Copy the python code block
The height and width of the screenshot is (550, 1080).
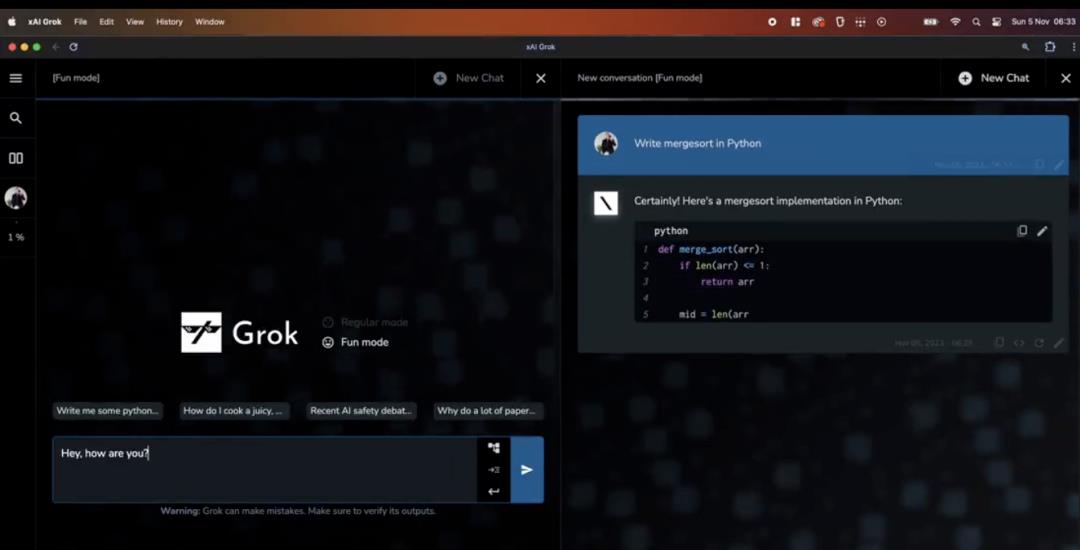[x=1022, y=231]
